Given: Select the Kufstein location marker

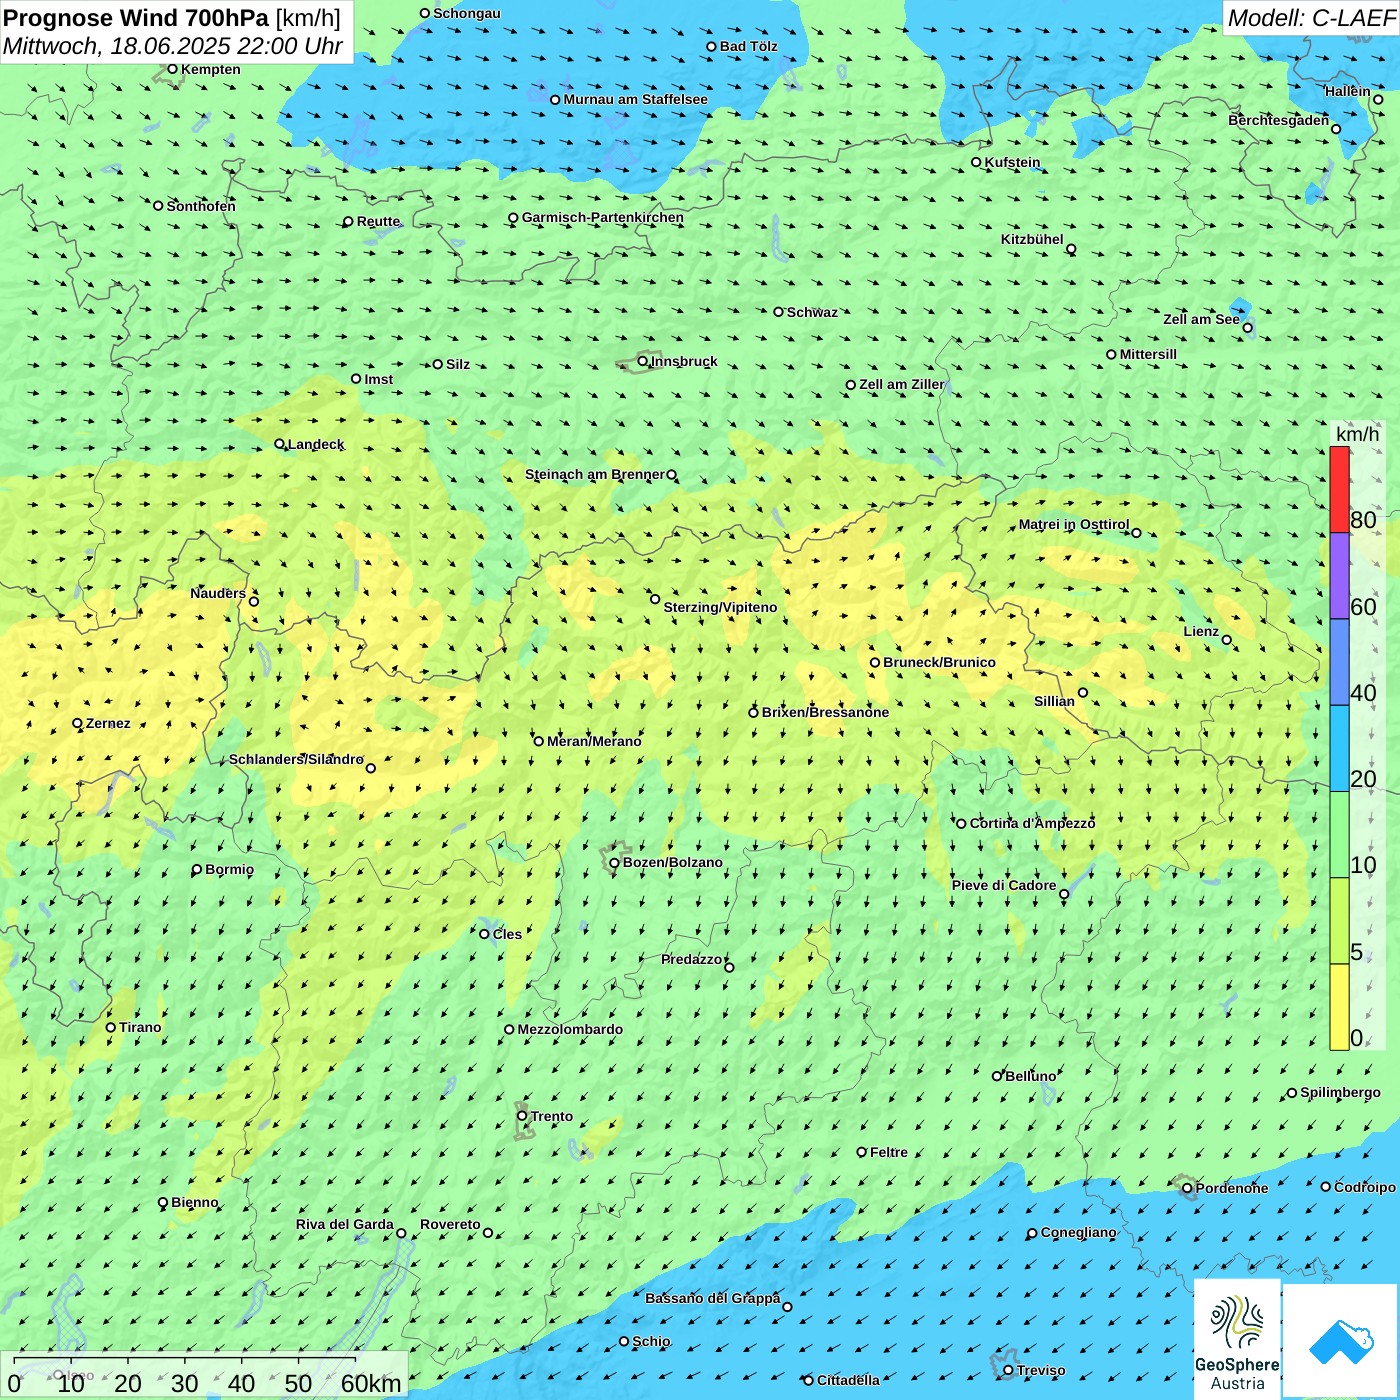Looking at the screenshot, I should pos(977,162).
